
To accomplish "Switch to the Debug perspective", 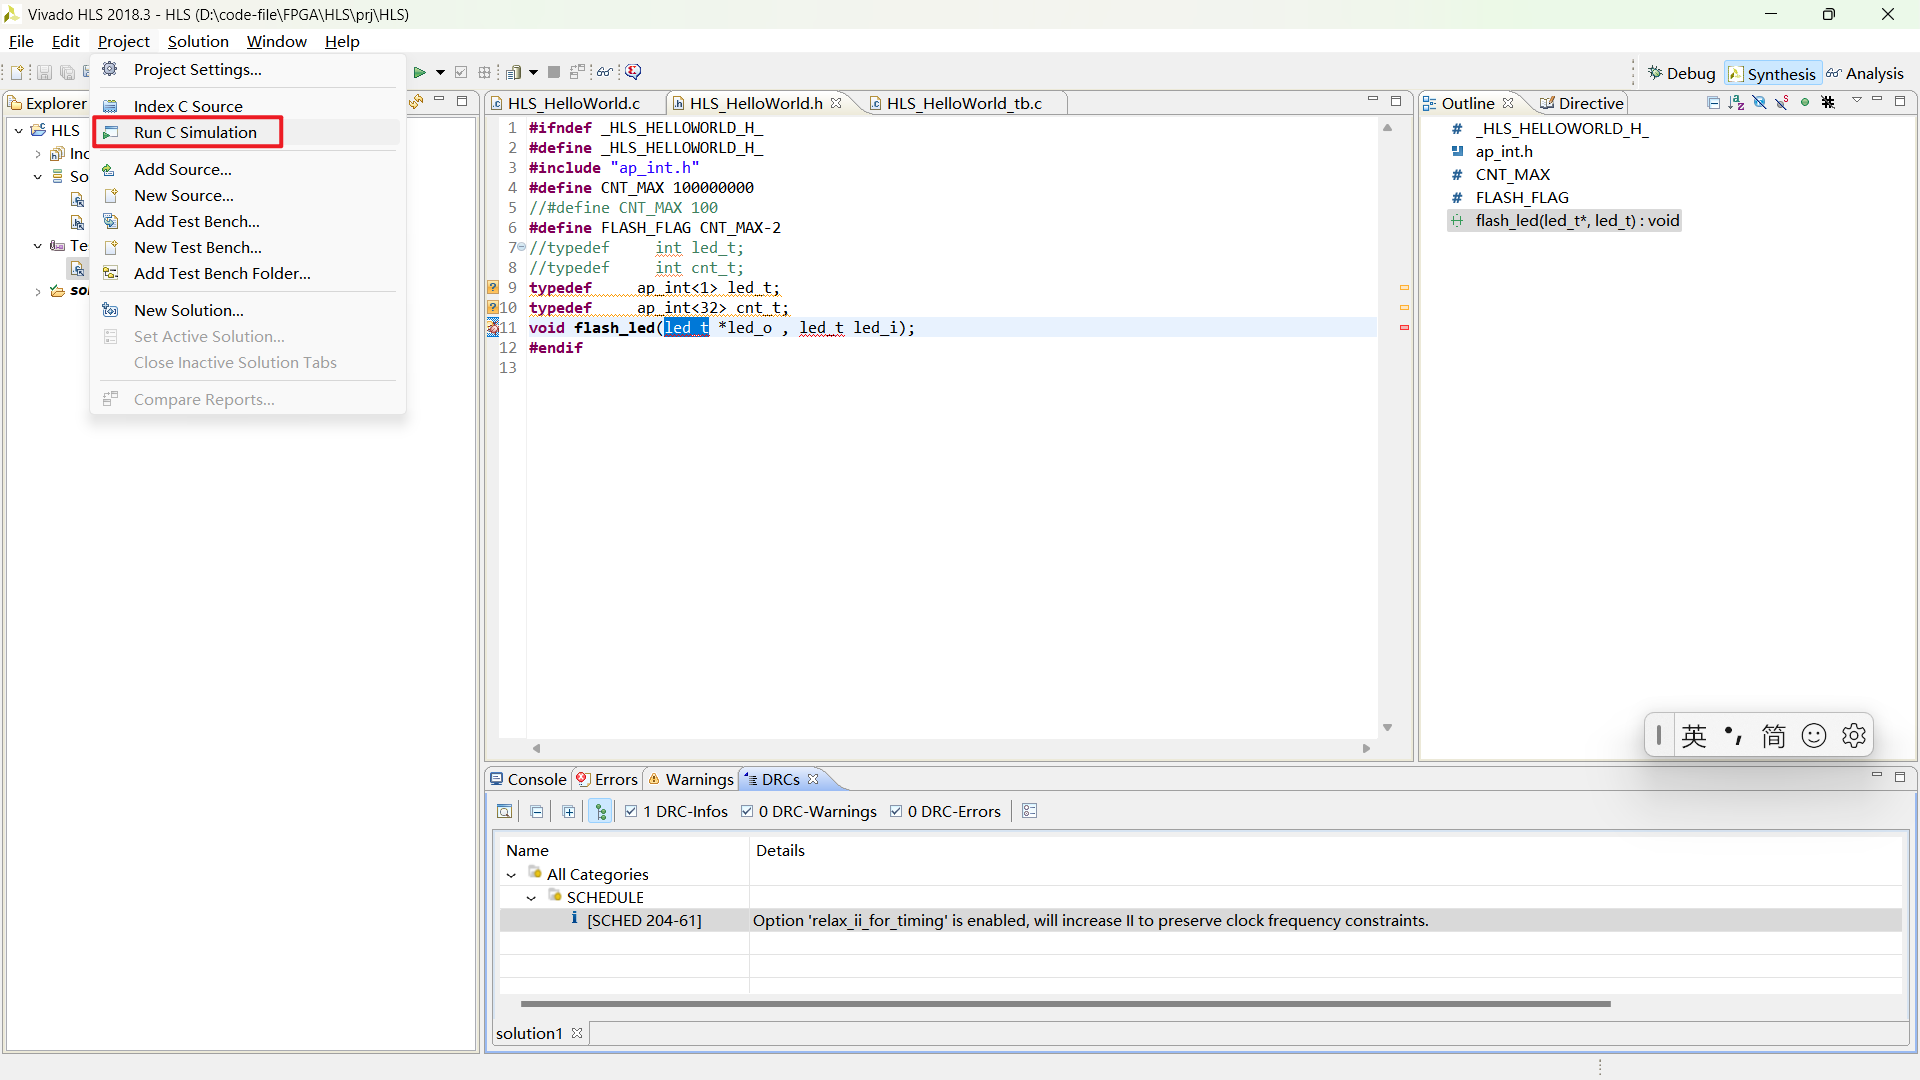I will pyautogui.click(x=1682, y=73).
